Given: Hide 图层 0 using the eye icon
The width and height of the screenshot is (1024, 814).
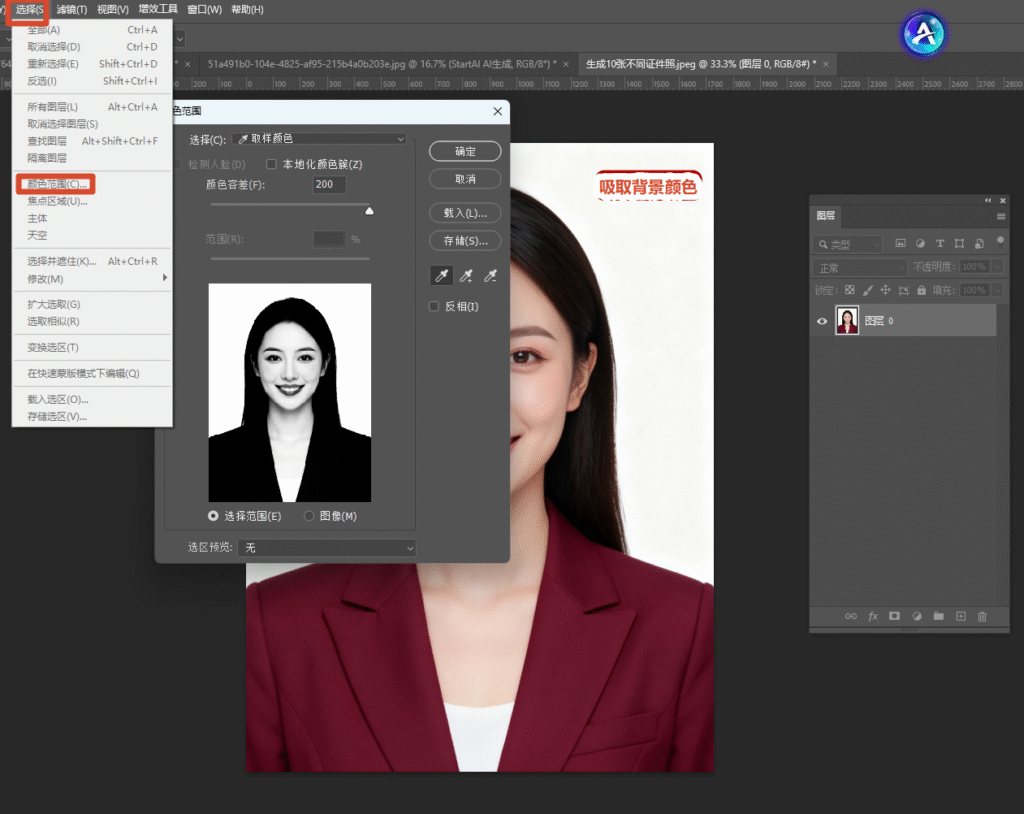Looking at the screenshot, I should (822, 321).
